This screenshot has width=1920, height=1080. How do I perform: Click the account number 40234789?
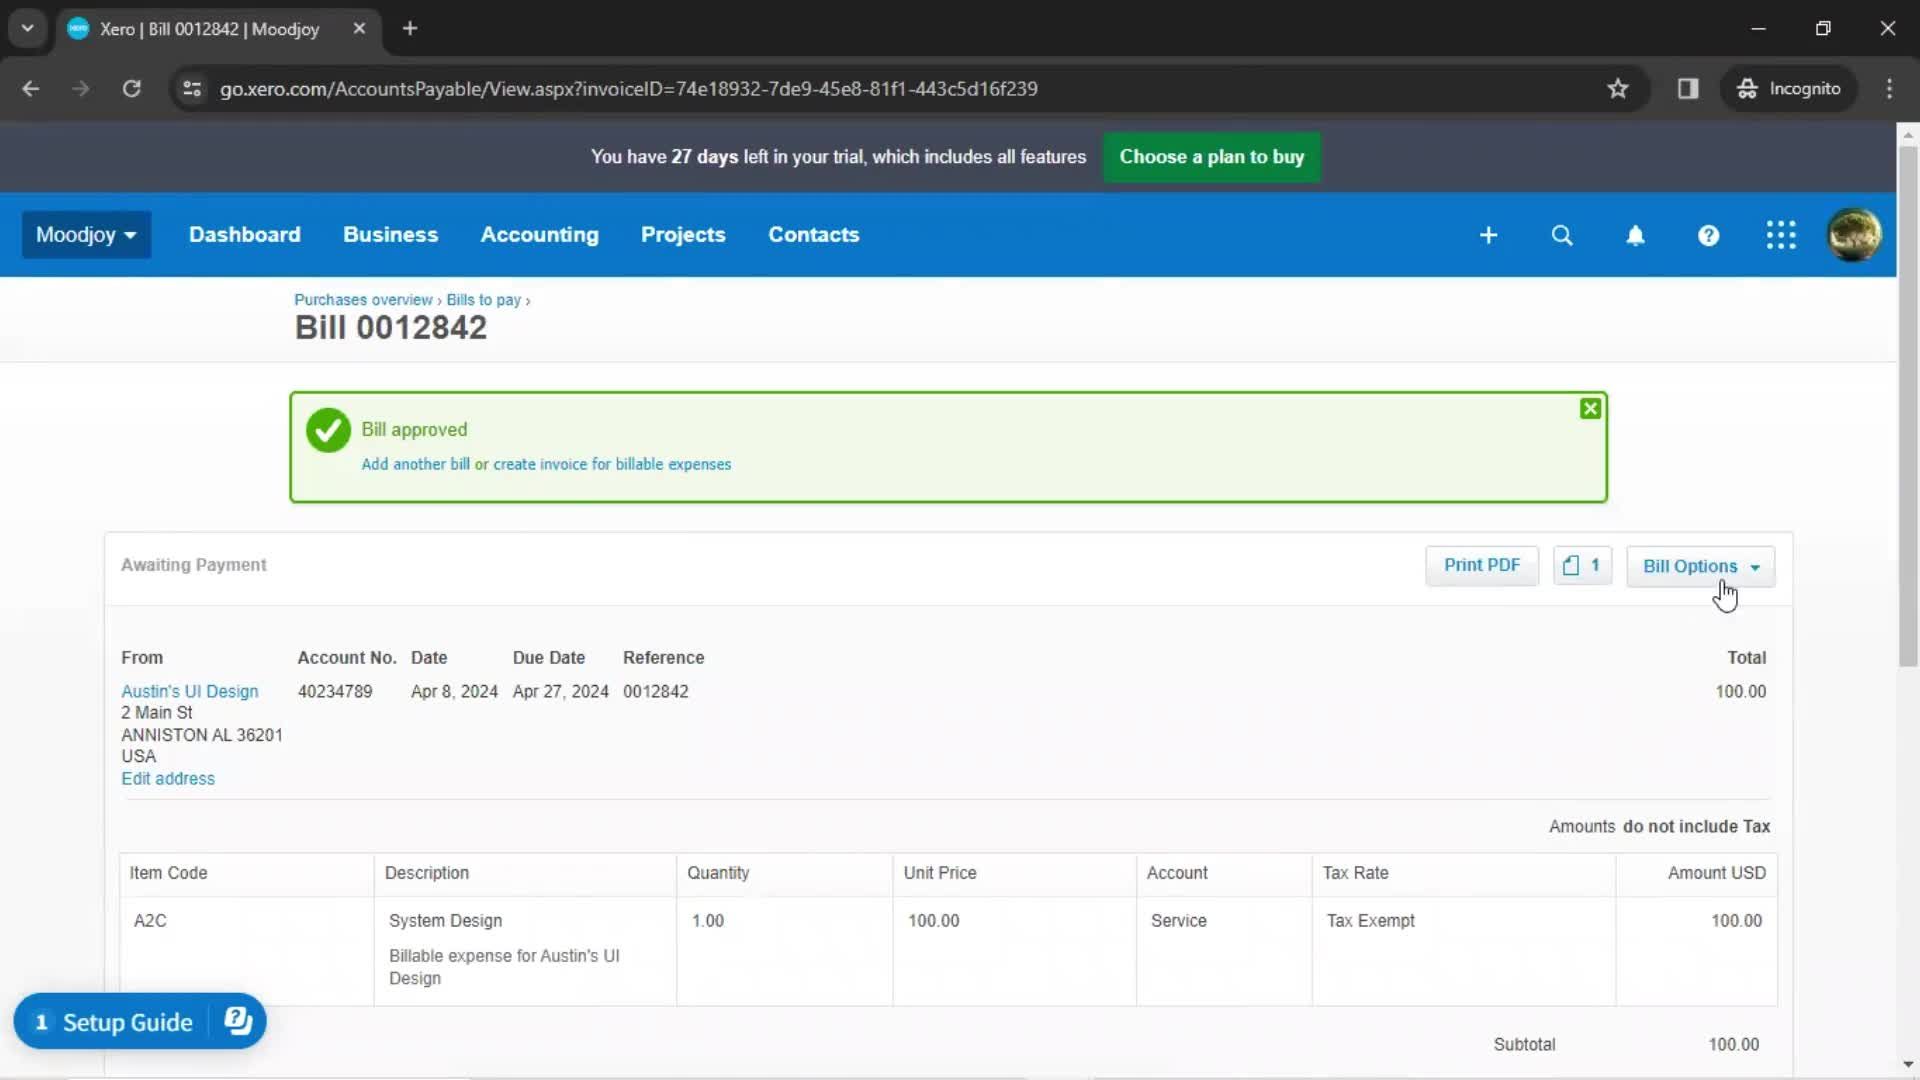[335, 691]
